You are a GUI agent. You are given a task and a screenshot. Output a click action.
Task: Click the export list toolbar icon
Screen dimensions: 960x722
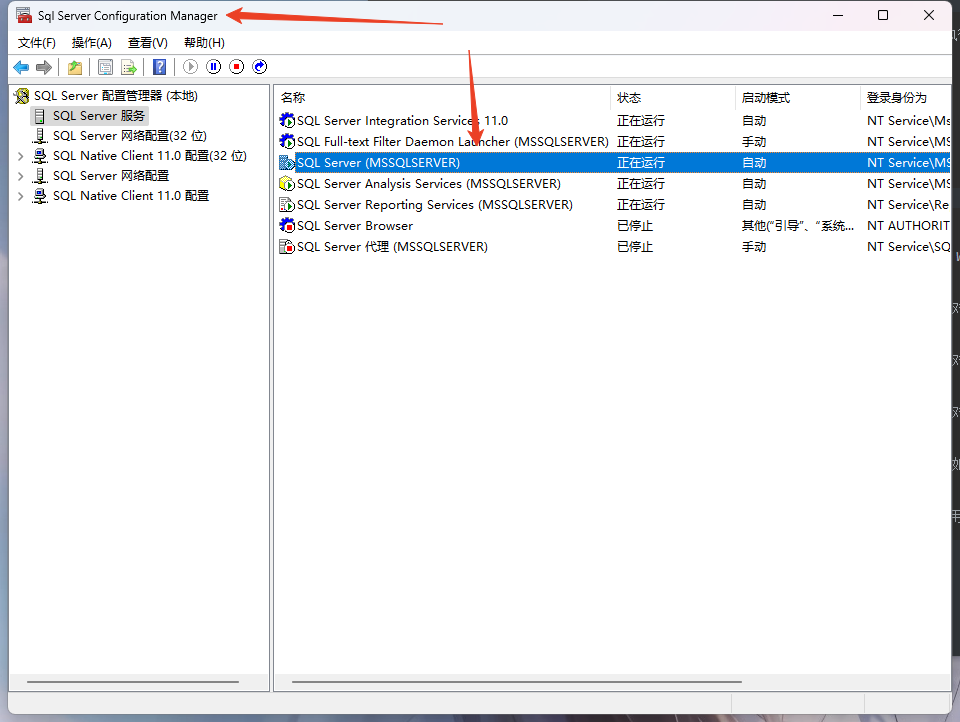[x=129, y=66]
